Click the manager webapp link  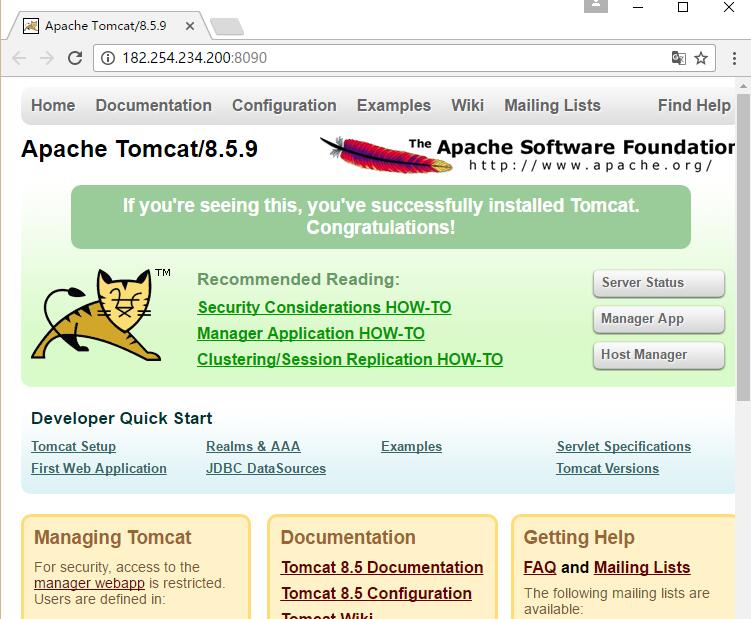(x=90, y=584)
